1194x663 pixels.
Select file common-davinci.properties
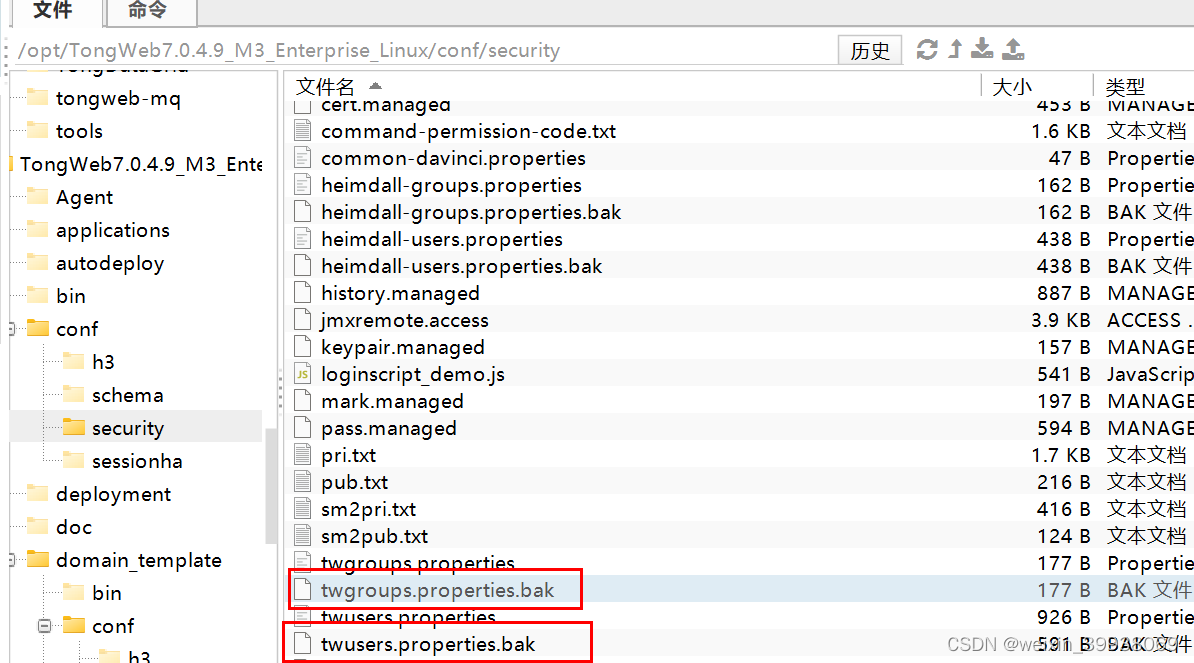point(453,158)
